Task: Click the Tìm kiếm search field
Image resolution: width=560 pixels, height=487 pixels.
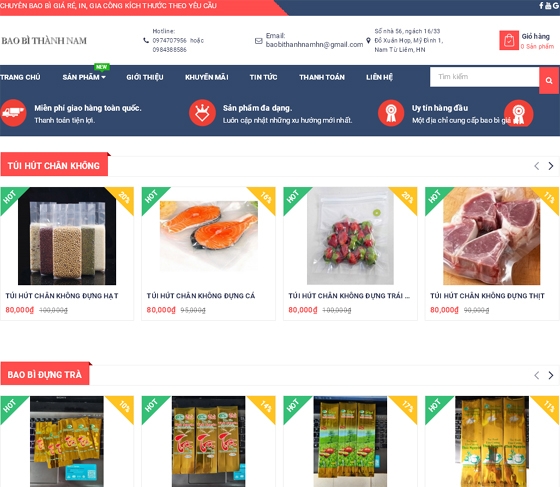Action: [x=485, y=77]
